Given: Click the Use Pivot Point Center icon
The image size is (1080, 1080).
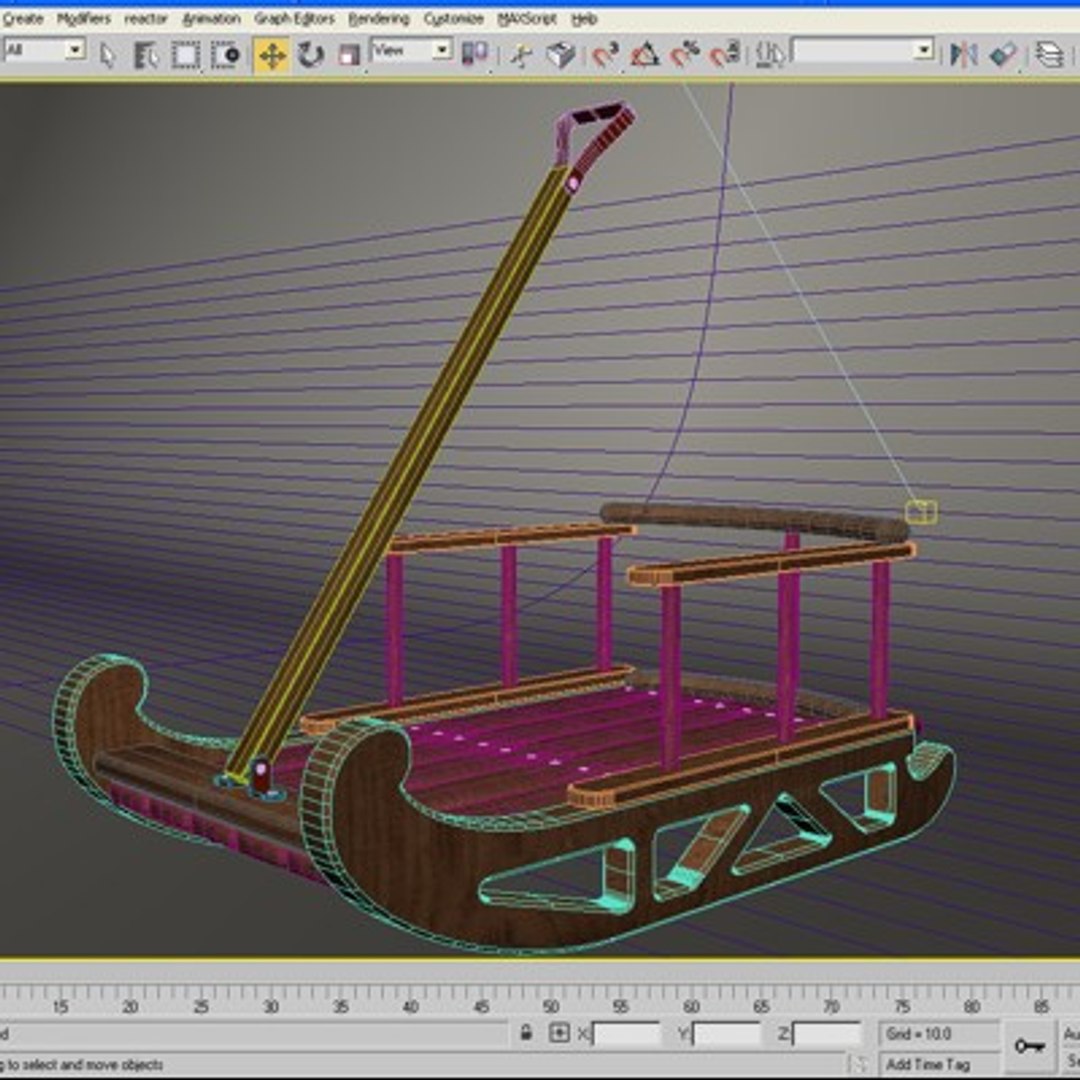Looking at the screenshot, I should 475,54.
